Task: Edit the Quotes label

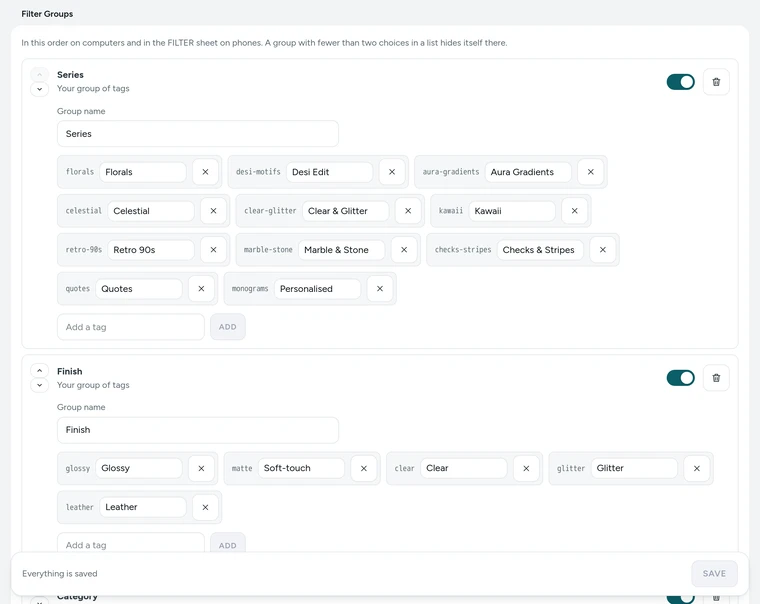Action: click(x=139, y=288)
